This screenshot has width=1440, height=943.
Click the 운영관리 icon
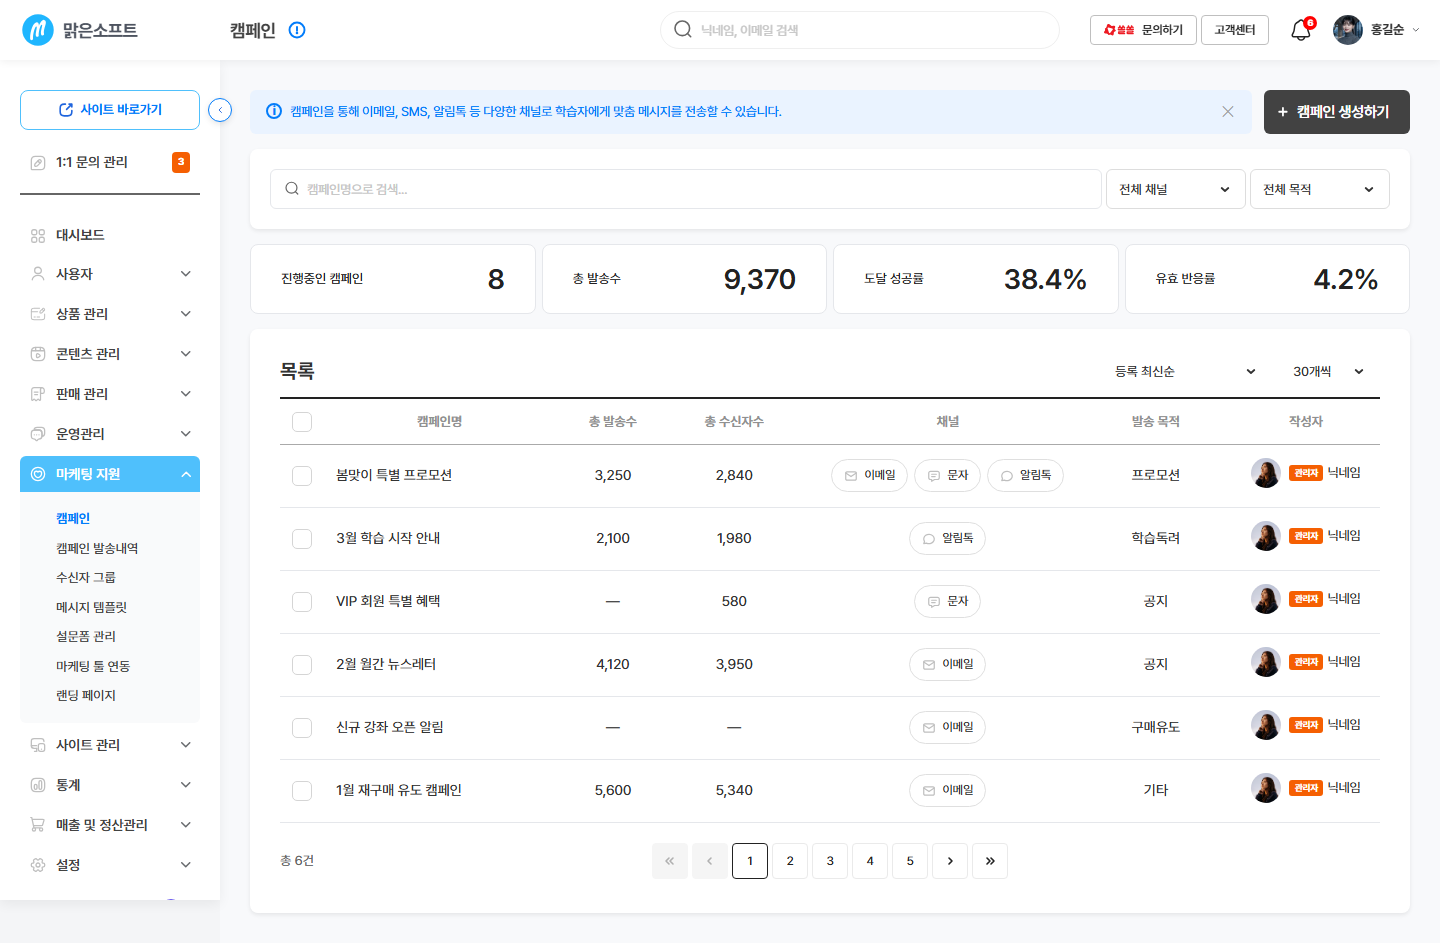pos(38,434)
